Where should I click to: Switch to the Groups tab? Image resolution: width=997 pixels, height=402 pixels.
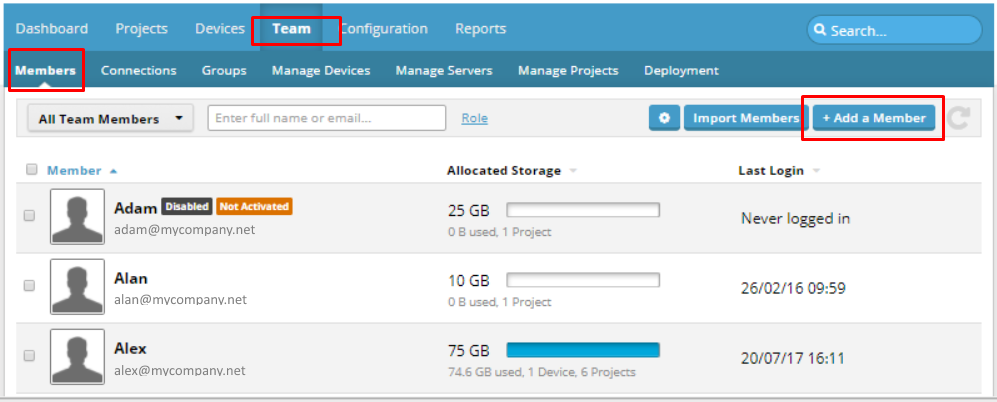tap(224, 71)
